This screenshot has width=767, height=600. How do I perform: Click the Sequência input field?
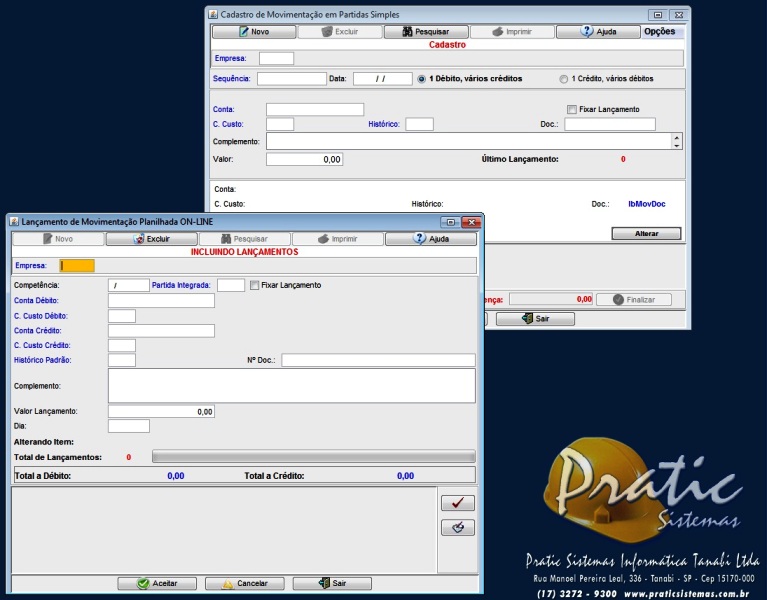click(292, 79)
